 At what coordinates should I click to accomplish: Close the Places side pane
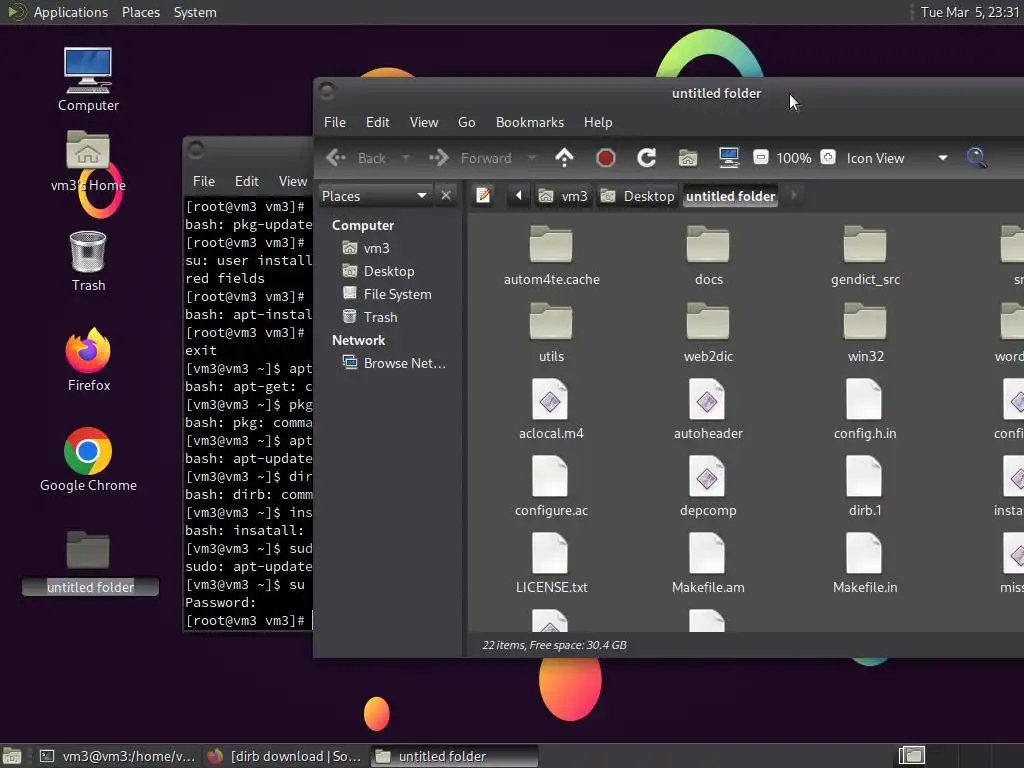point(447,195)
